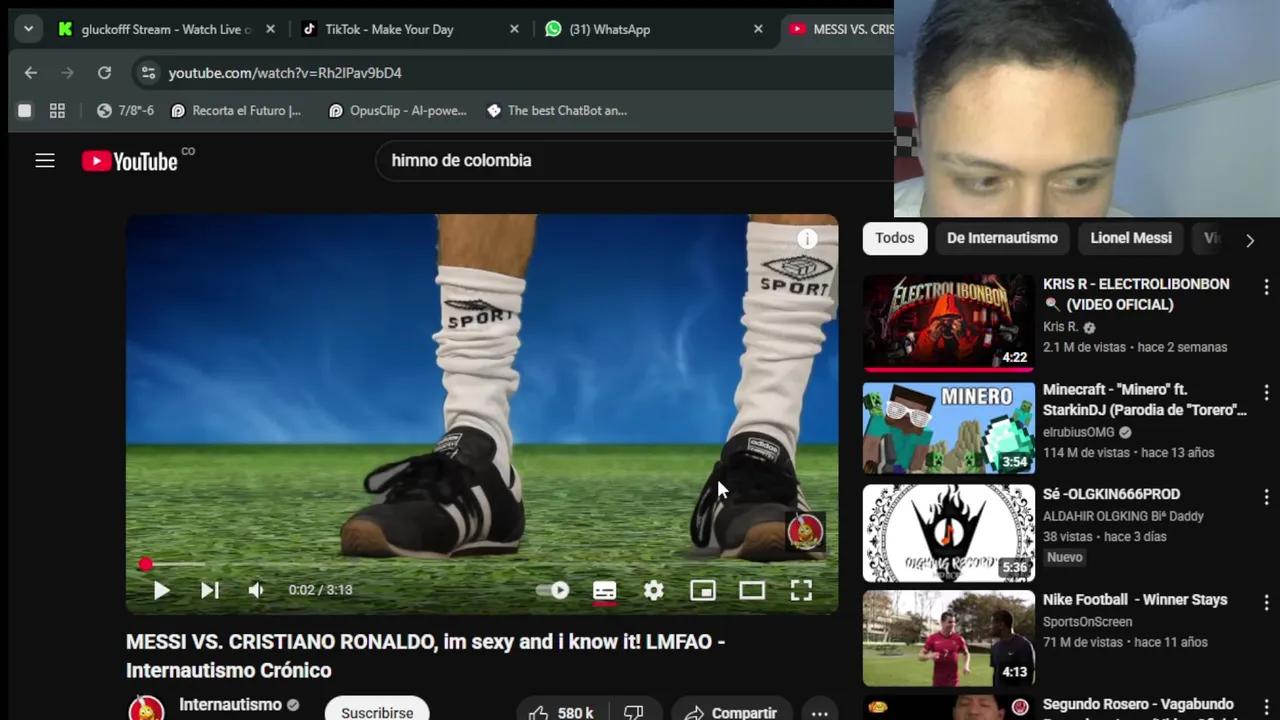Image resolution: width=1280 pixels, height=720 pixels.
Task: Close the WhatsApp tab
Action: (758, 29)
